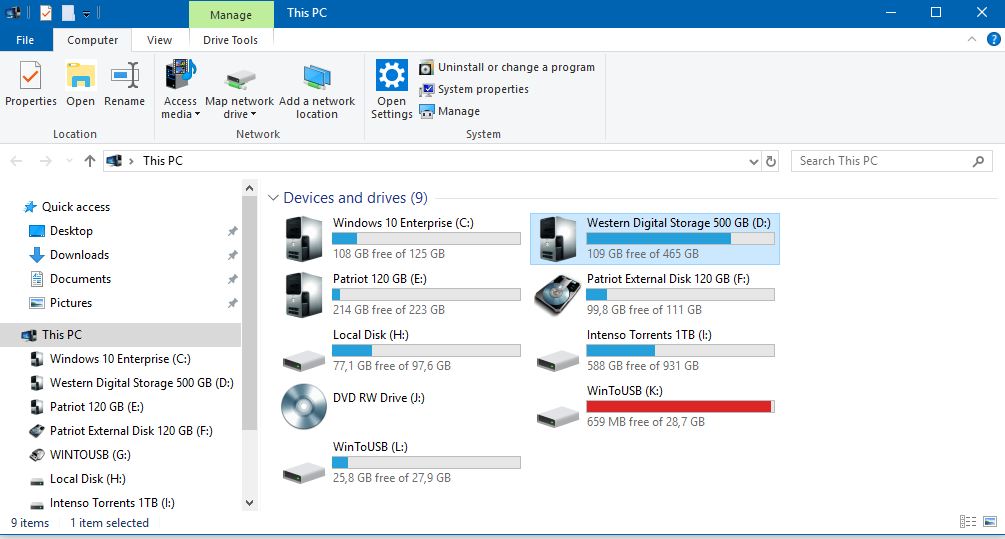Select the DVD RW Drive (J:)
The height and width of the screenshot is (539, 1005).
[x=400, y=406]
